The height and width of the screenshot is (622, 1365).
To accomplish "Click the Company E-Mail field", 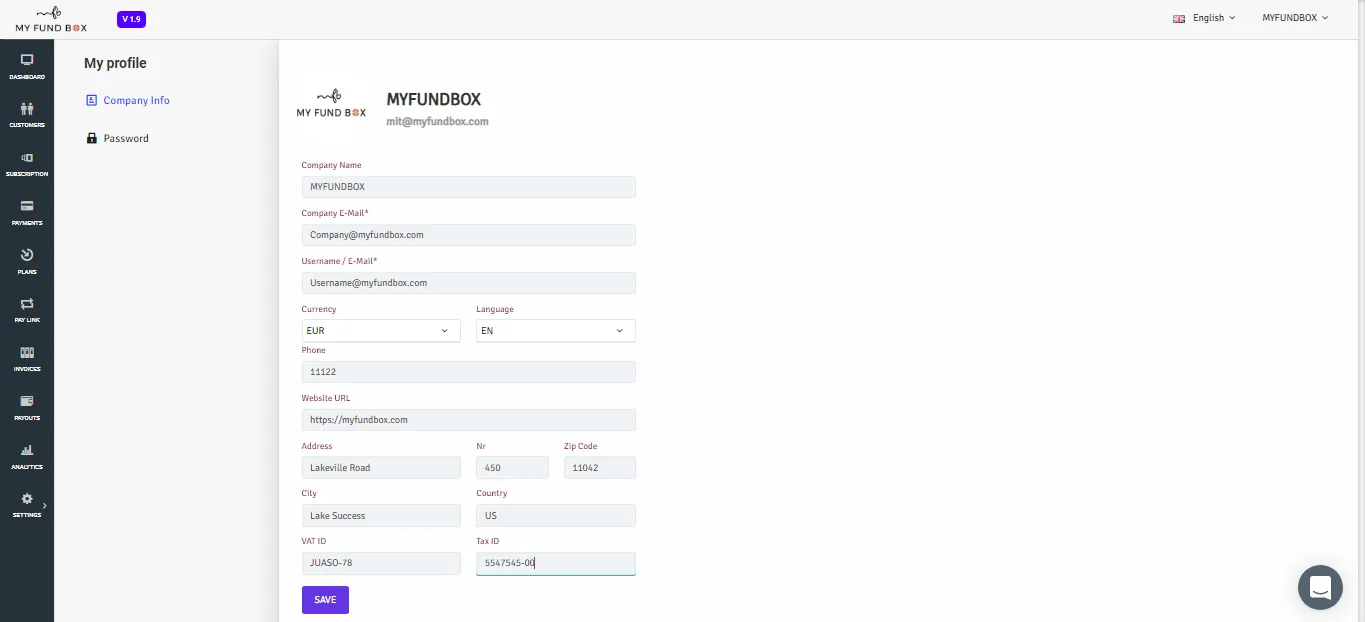I will coord(469,235).
